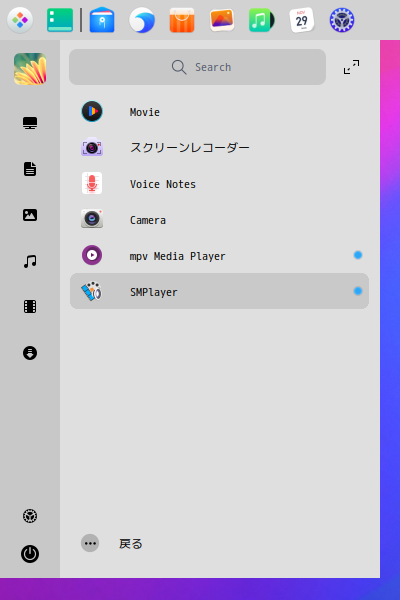Screen dimensions: 400x600
Task: Open Voice Notes app
Action: (219, 184)
